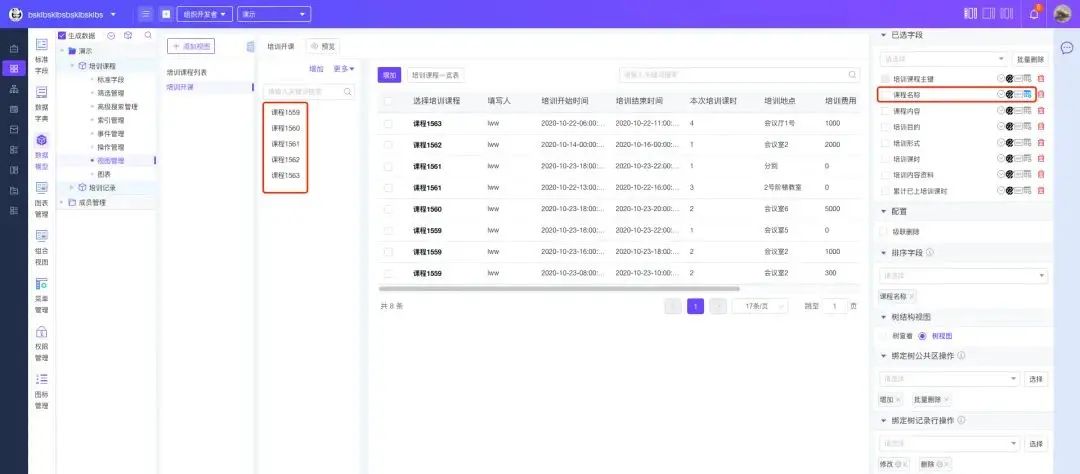Open the 排序字段 select dropdown
The width and height of the screenshot is (1080, 474).
(x=964, y=276)
